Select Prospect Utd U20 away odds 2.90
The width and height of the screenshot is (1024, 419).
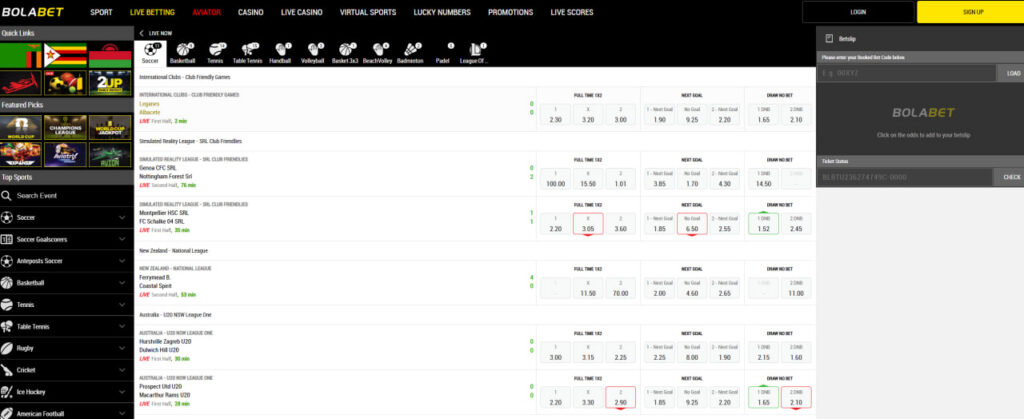tap(621, 397)
